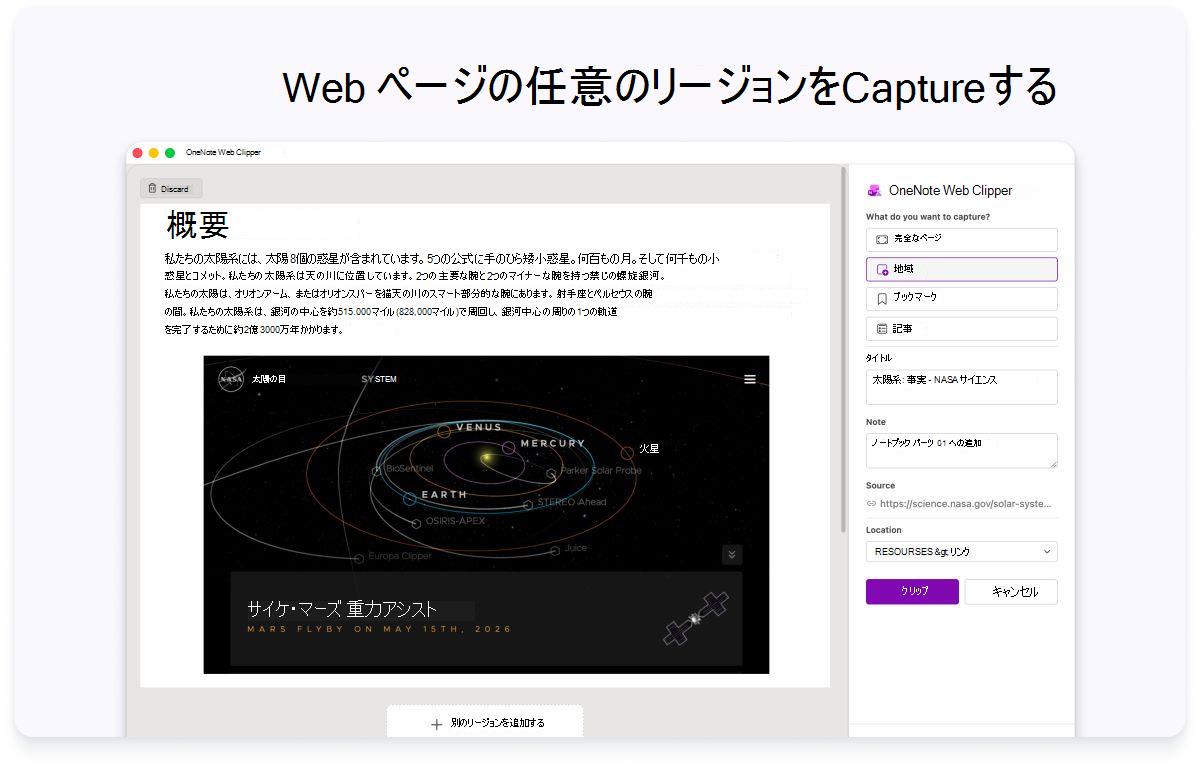Click the 太陽の目 text in NASA header

[x=269, y=379]
